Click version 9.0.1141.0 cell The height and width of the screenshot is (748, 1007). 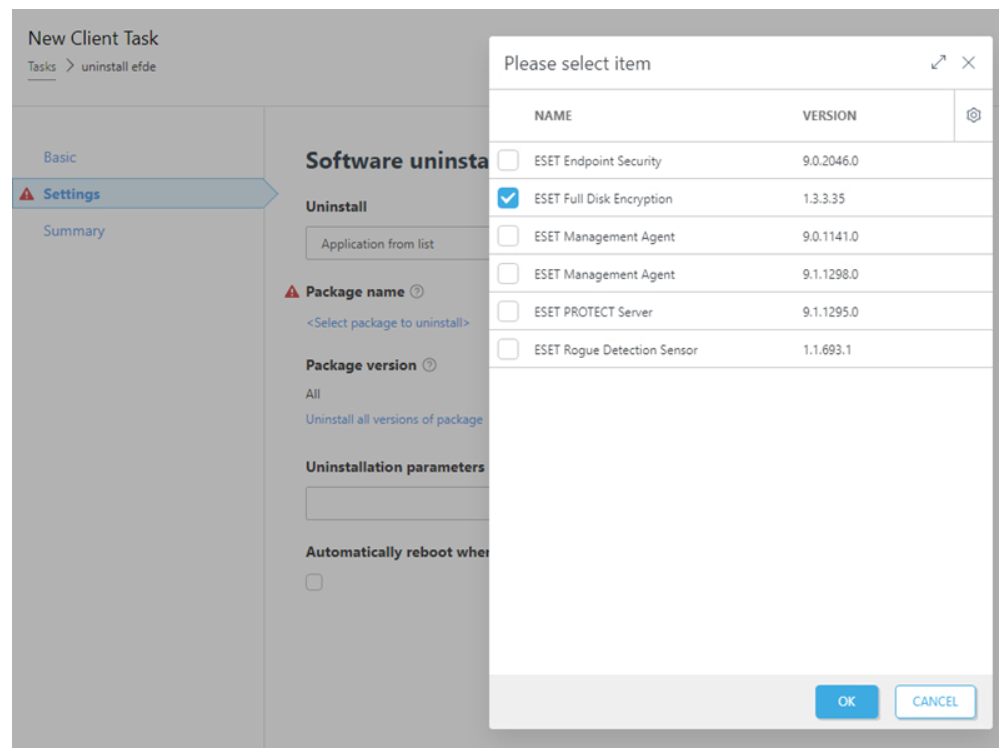[x=830, y=236]
